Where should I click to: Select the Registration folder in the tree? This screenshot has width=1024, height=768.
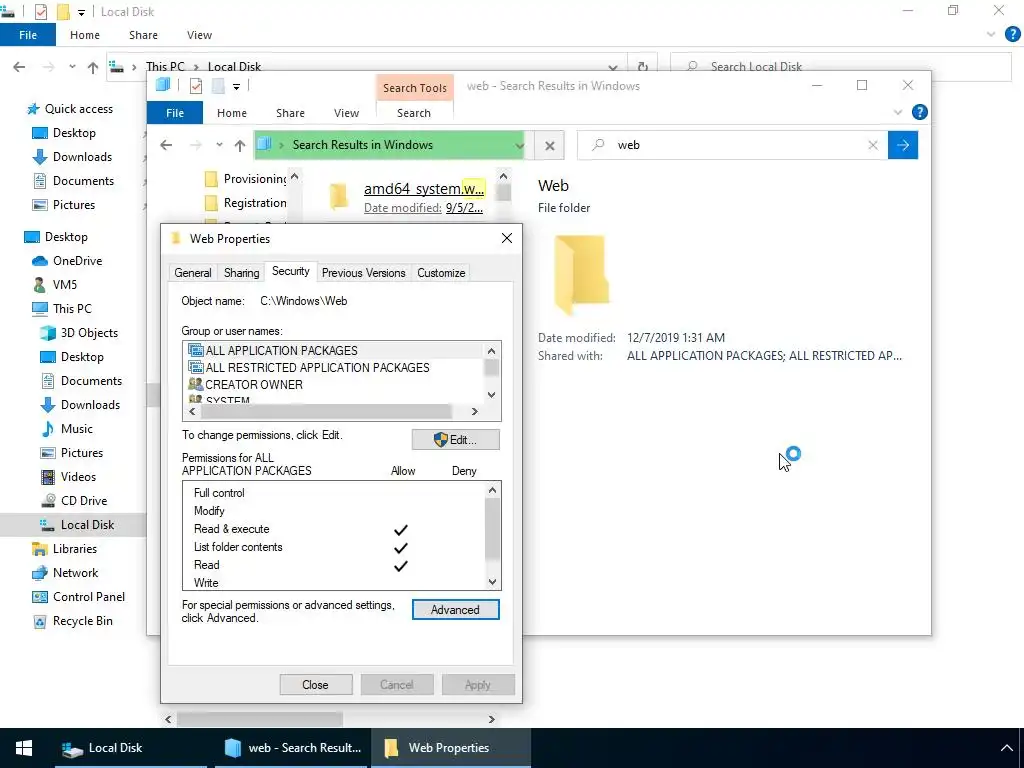246,203
